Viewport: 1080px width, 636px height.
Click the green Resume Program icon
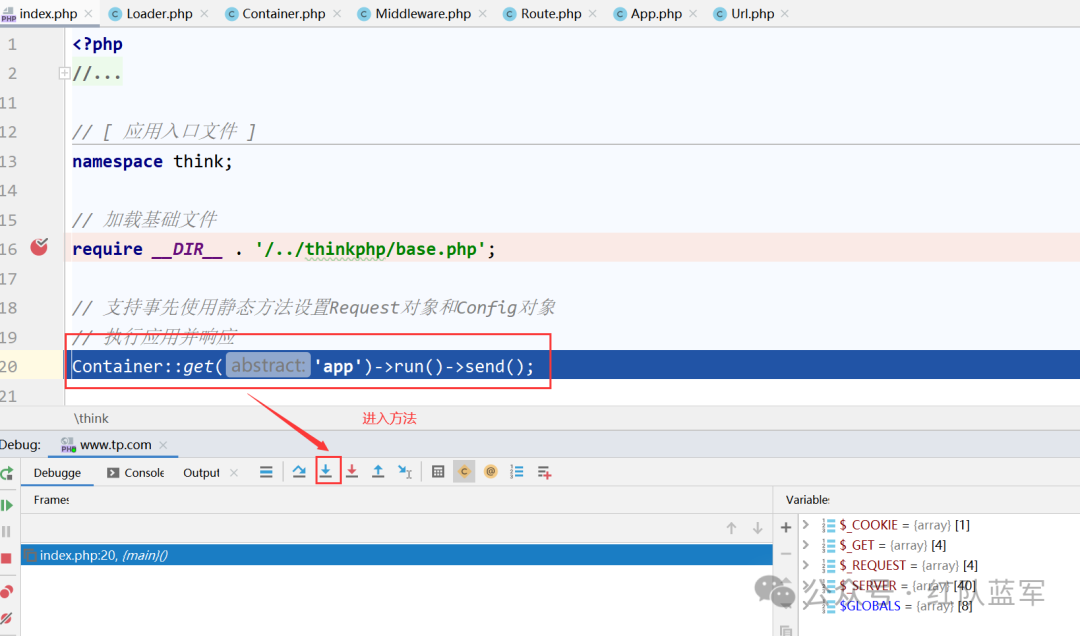pyautogui.click(x=7, y=505)
